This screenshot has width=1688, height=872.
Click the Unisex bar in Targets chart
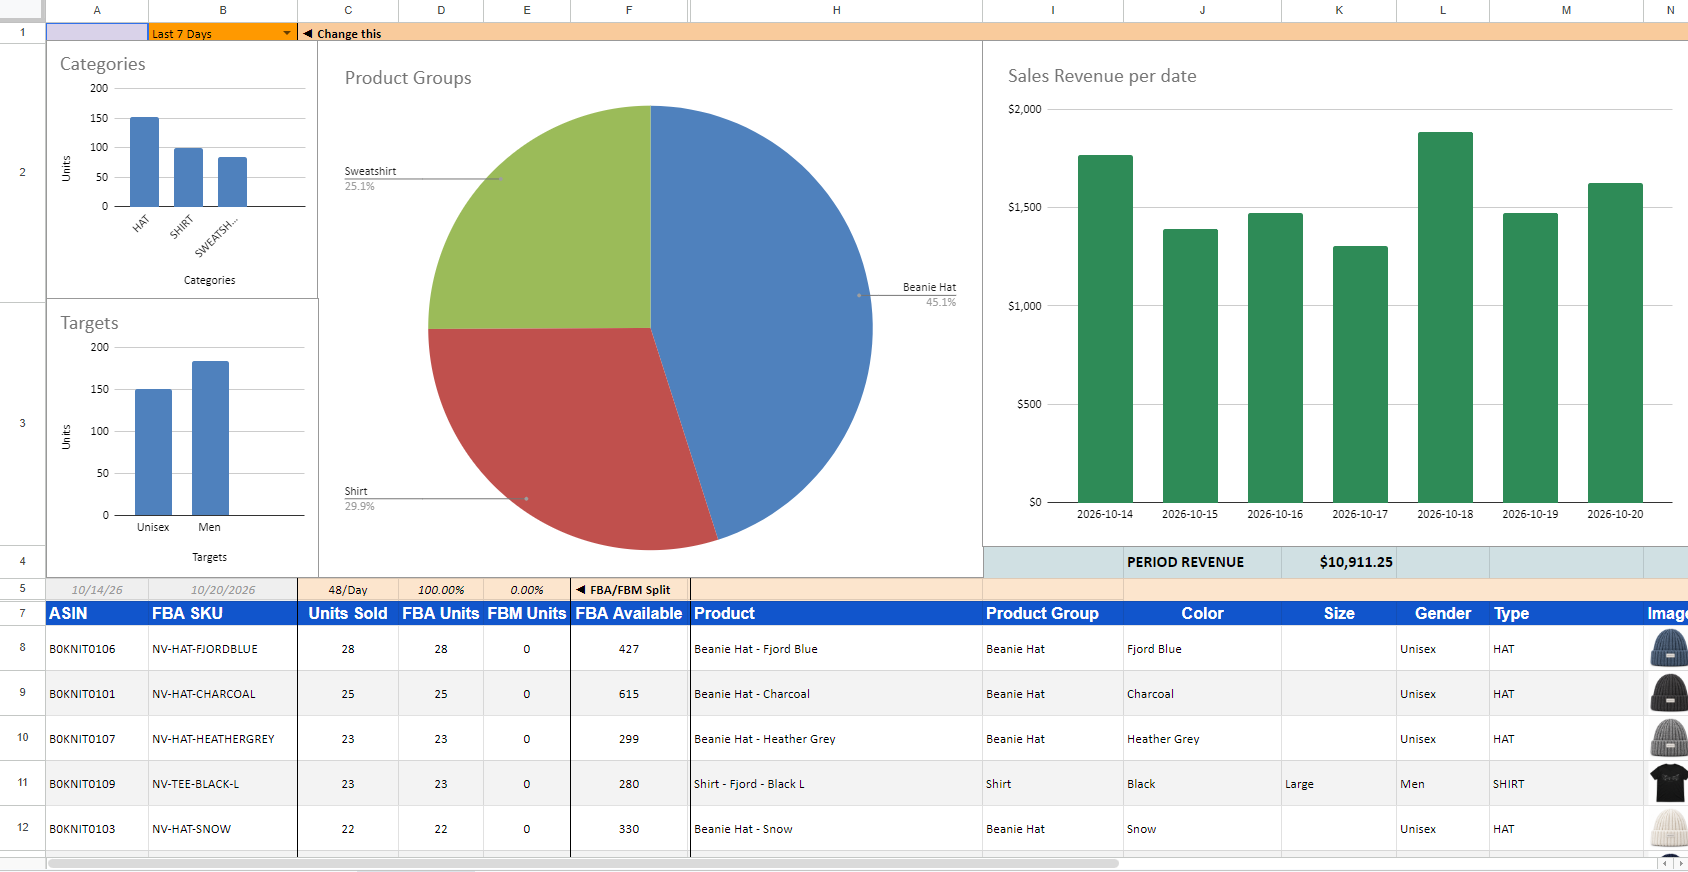click(153, 452)
